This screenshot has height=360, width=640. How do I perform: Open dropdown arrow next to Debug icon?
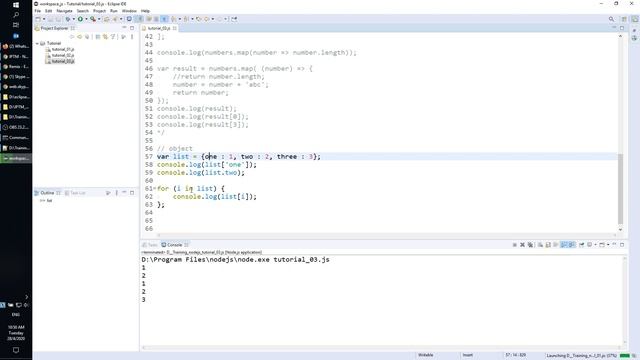pyautogui.click(x=73, y=19)
